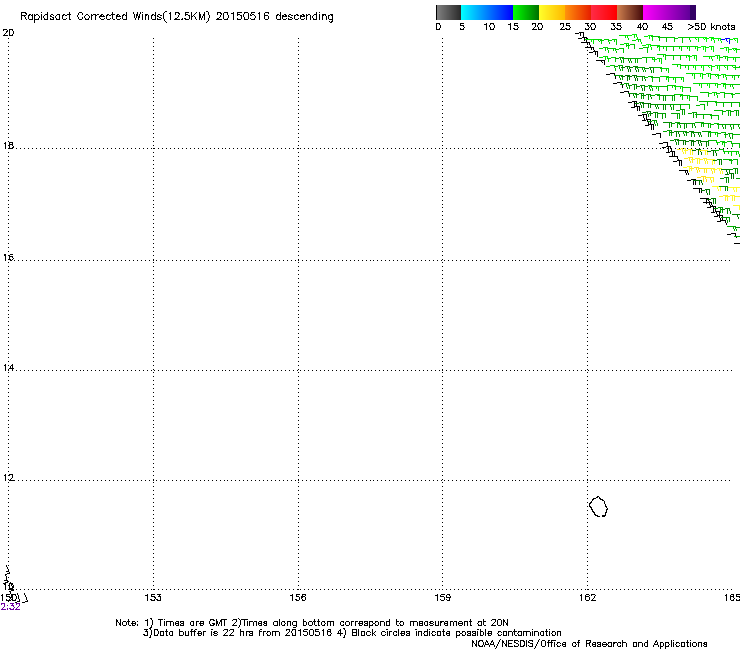The height and width of the screenshot is (650, 740).
Task: Click the Rapidscat Corrected Winds title text
Action: click(x=177, y=16)
